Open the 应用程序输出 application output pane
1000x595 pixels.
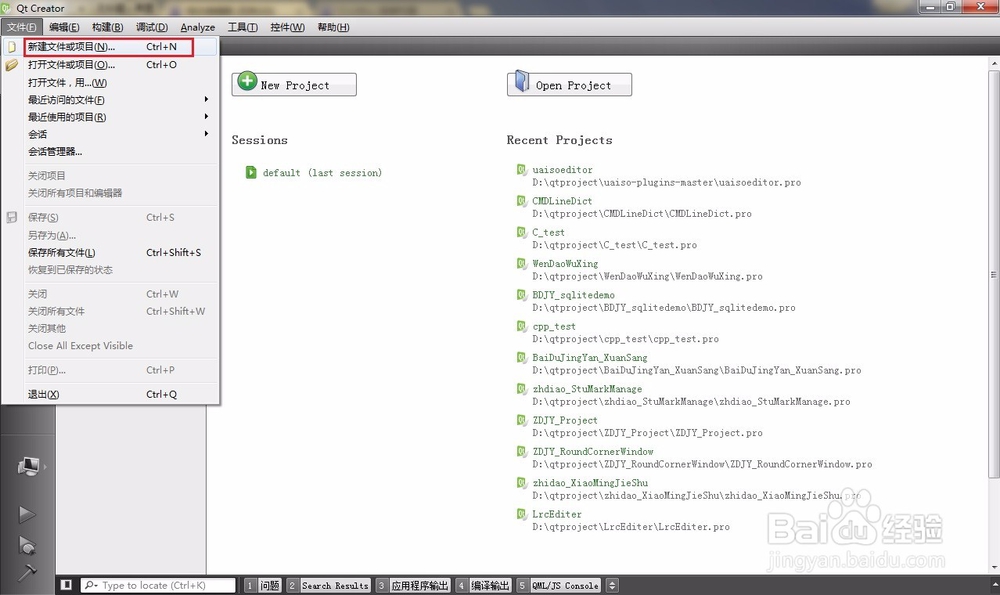coord(413,585)
